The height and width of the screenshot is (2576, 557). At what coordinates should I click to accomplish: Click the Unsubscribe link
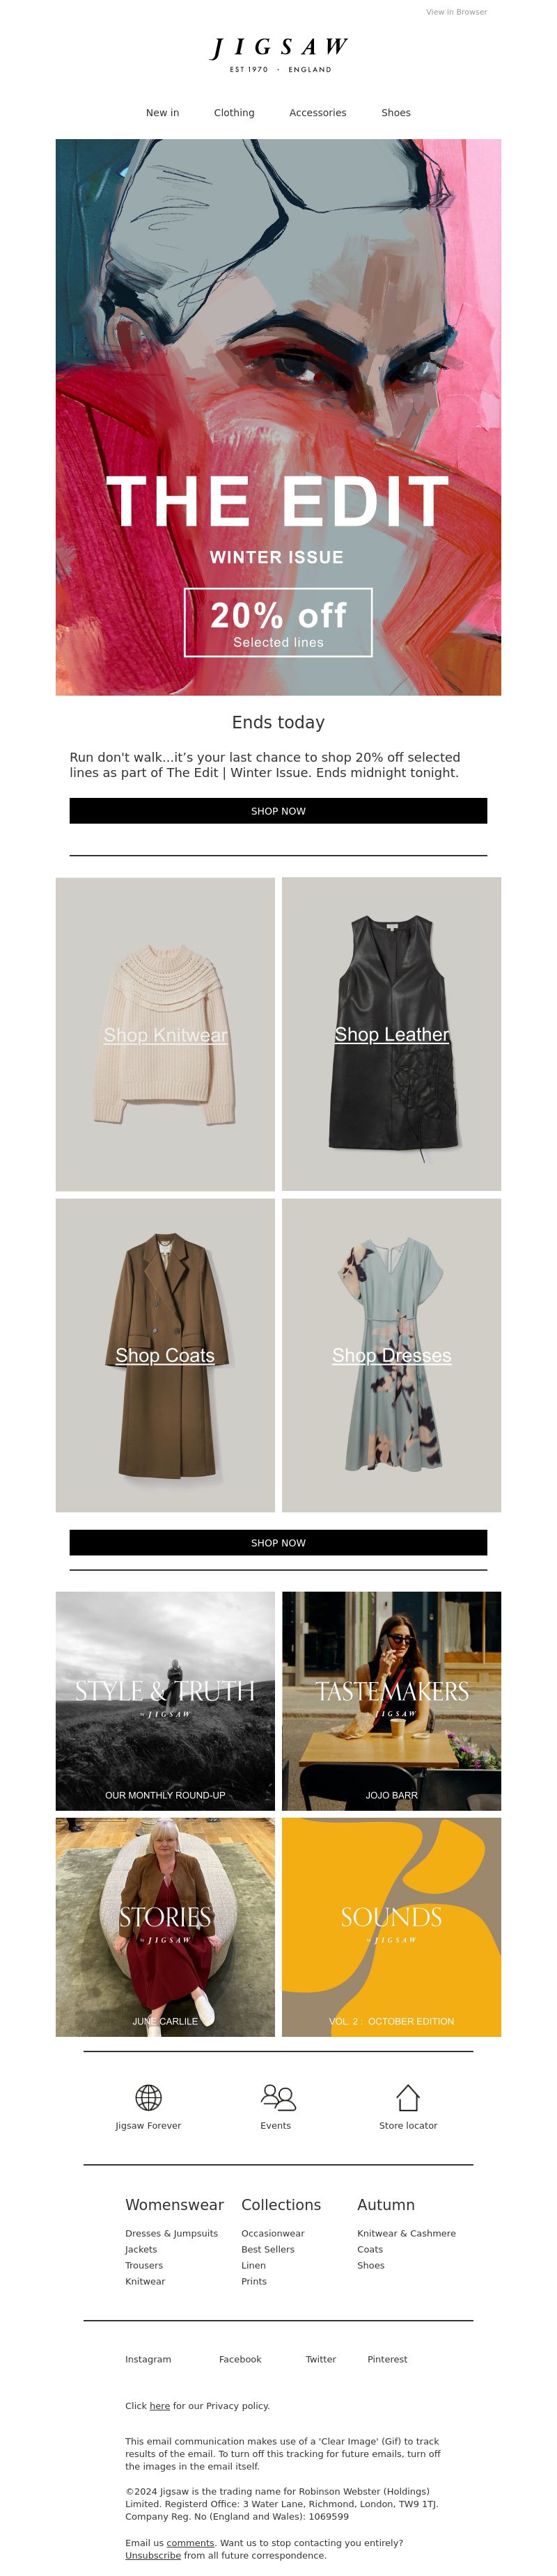[x=153, y=2555]
